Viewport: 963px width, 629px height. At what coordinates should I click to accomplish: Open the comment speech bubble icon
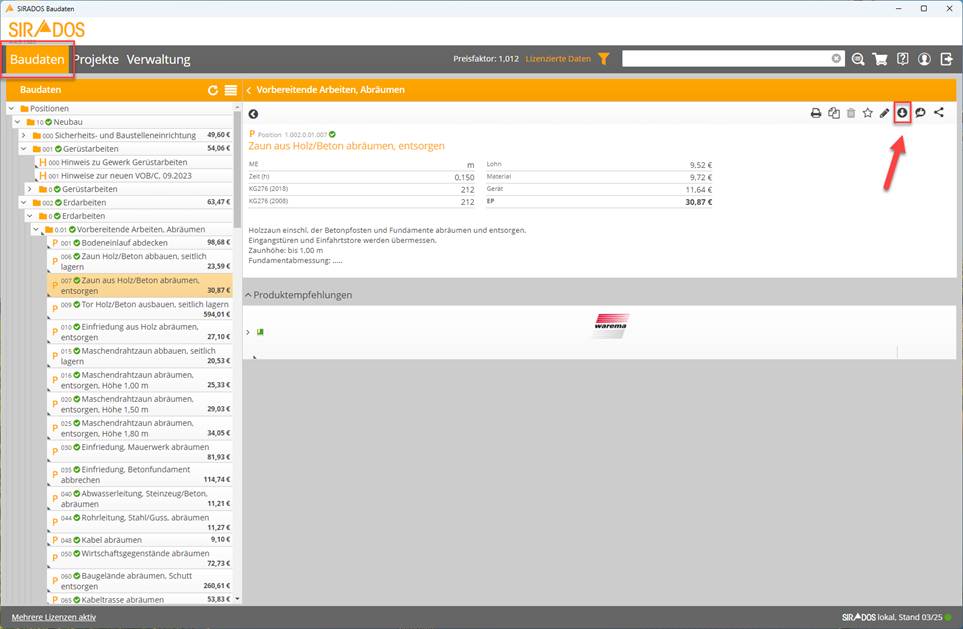point(920,113)
